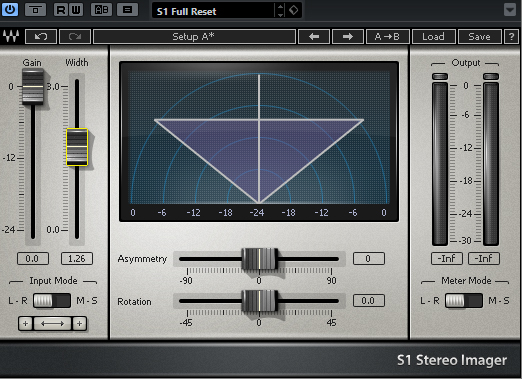The image size is (522, 379).
Task: Click the Undo arrow button
Action: coord(41,37)
